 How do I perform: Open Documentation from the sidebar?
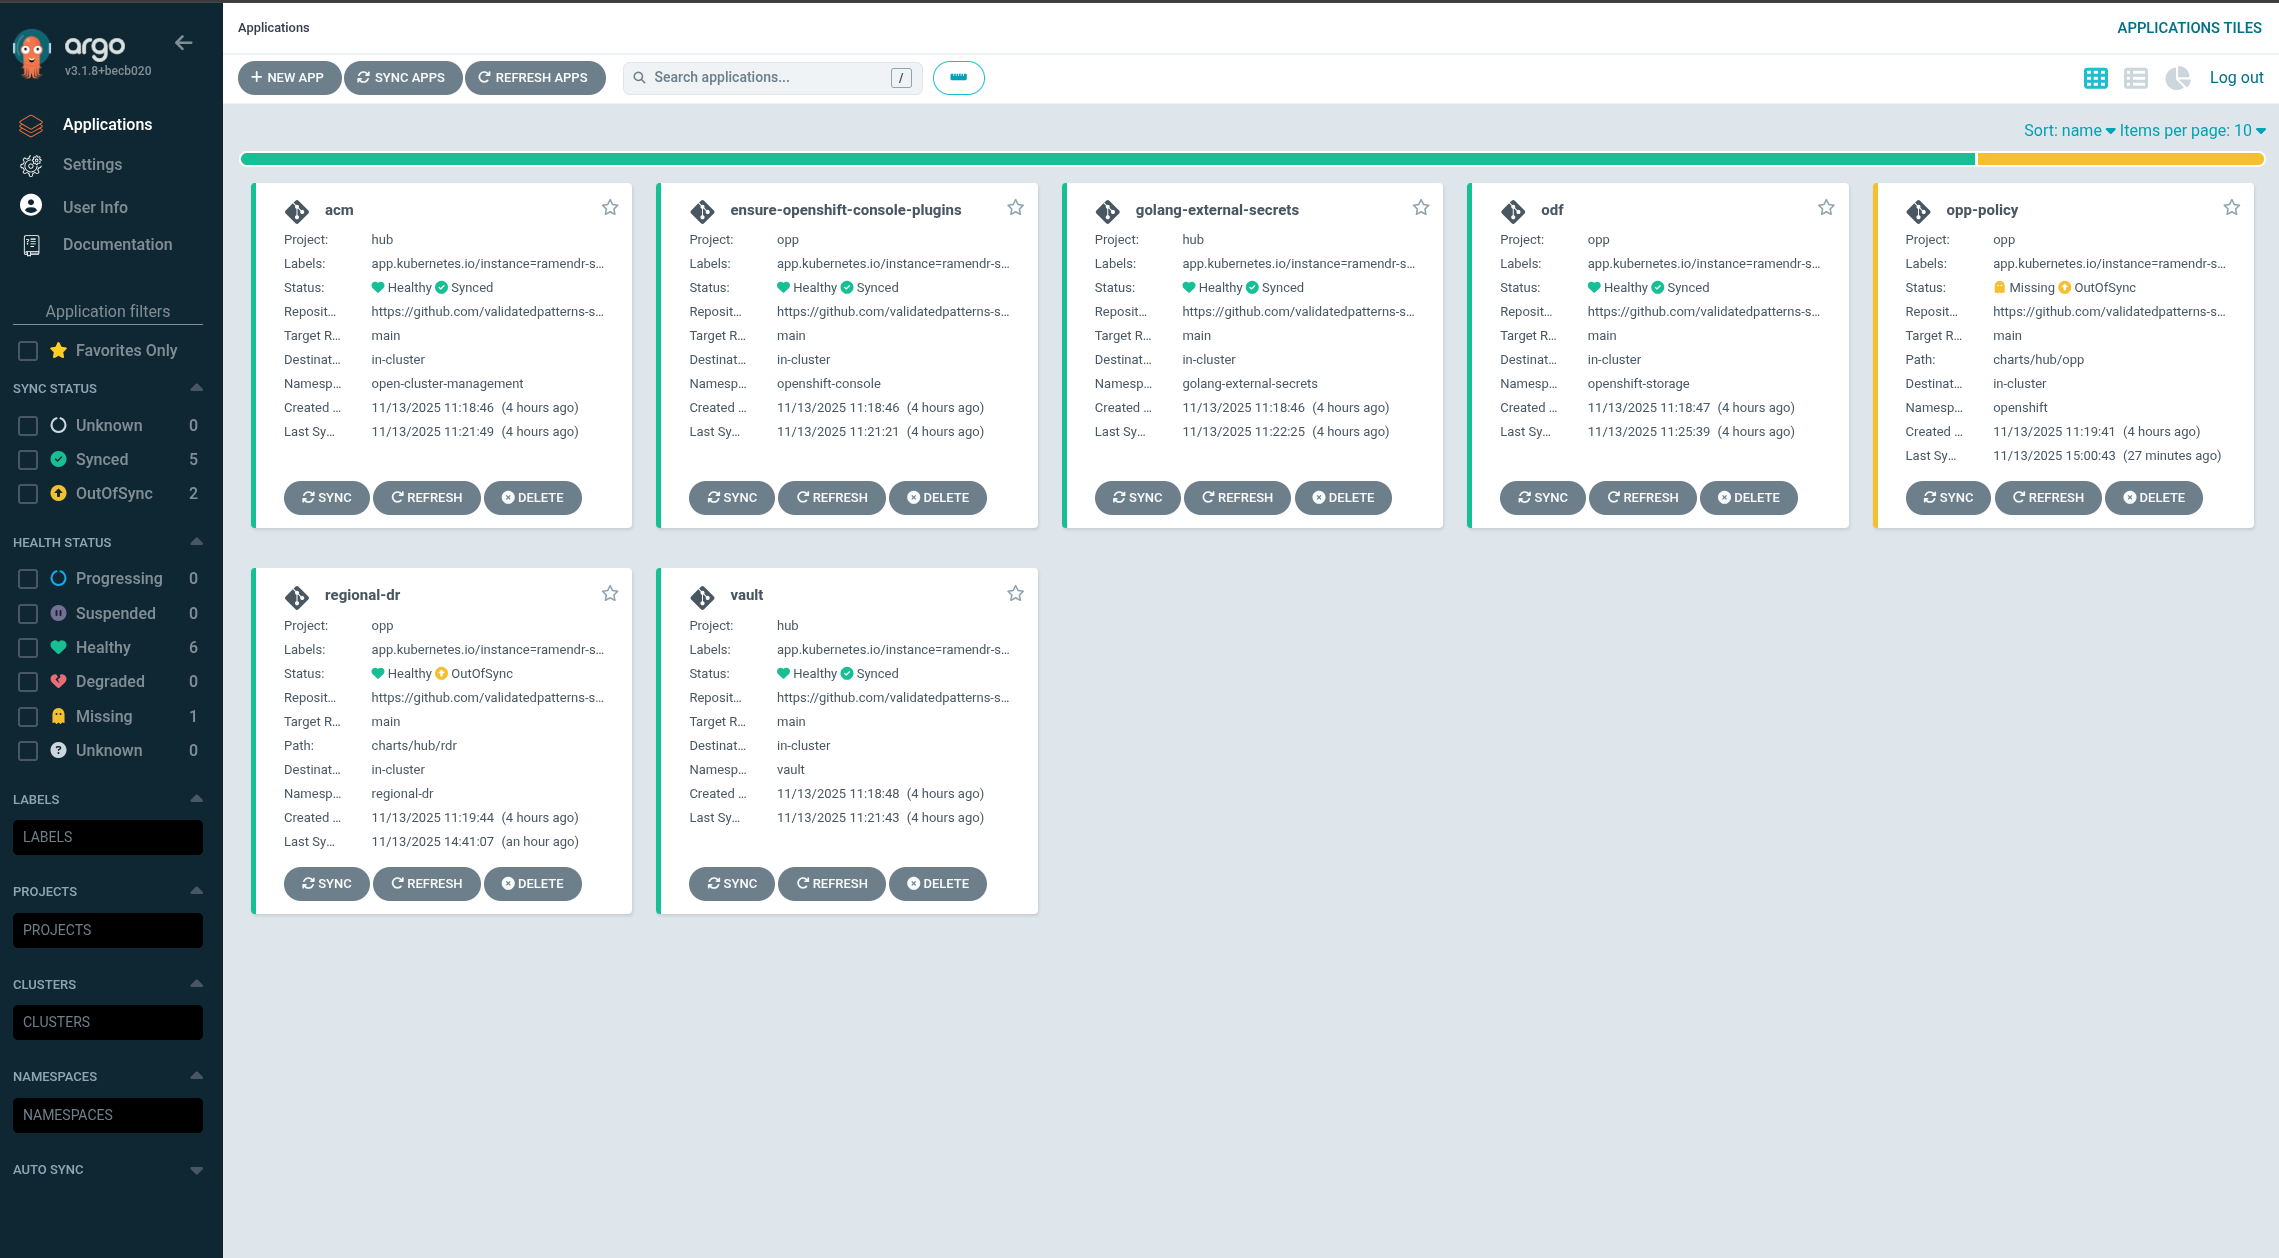[117, 243]
